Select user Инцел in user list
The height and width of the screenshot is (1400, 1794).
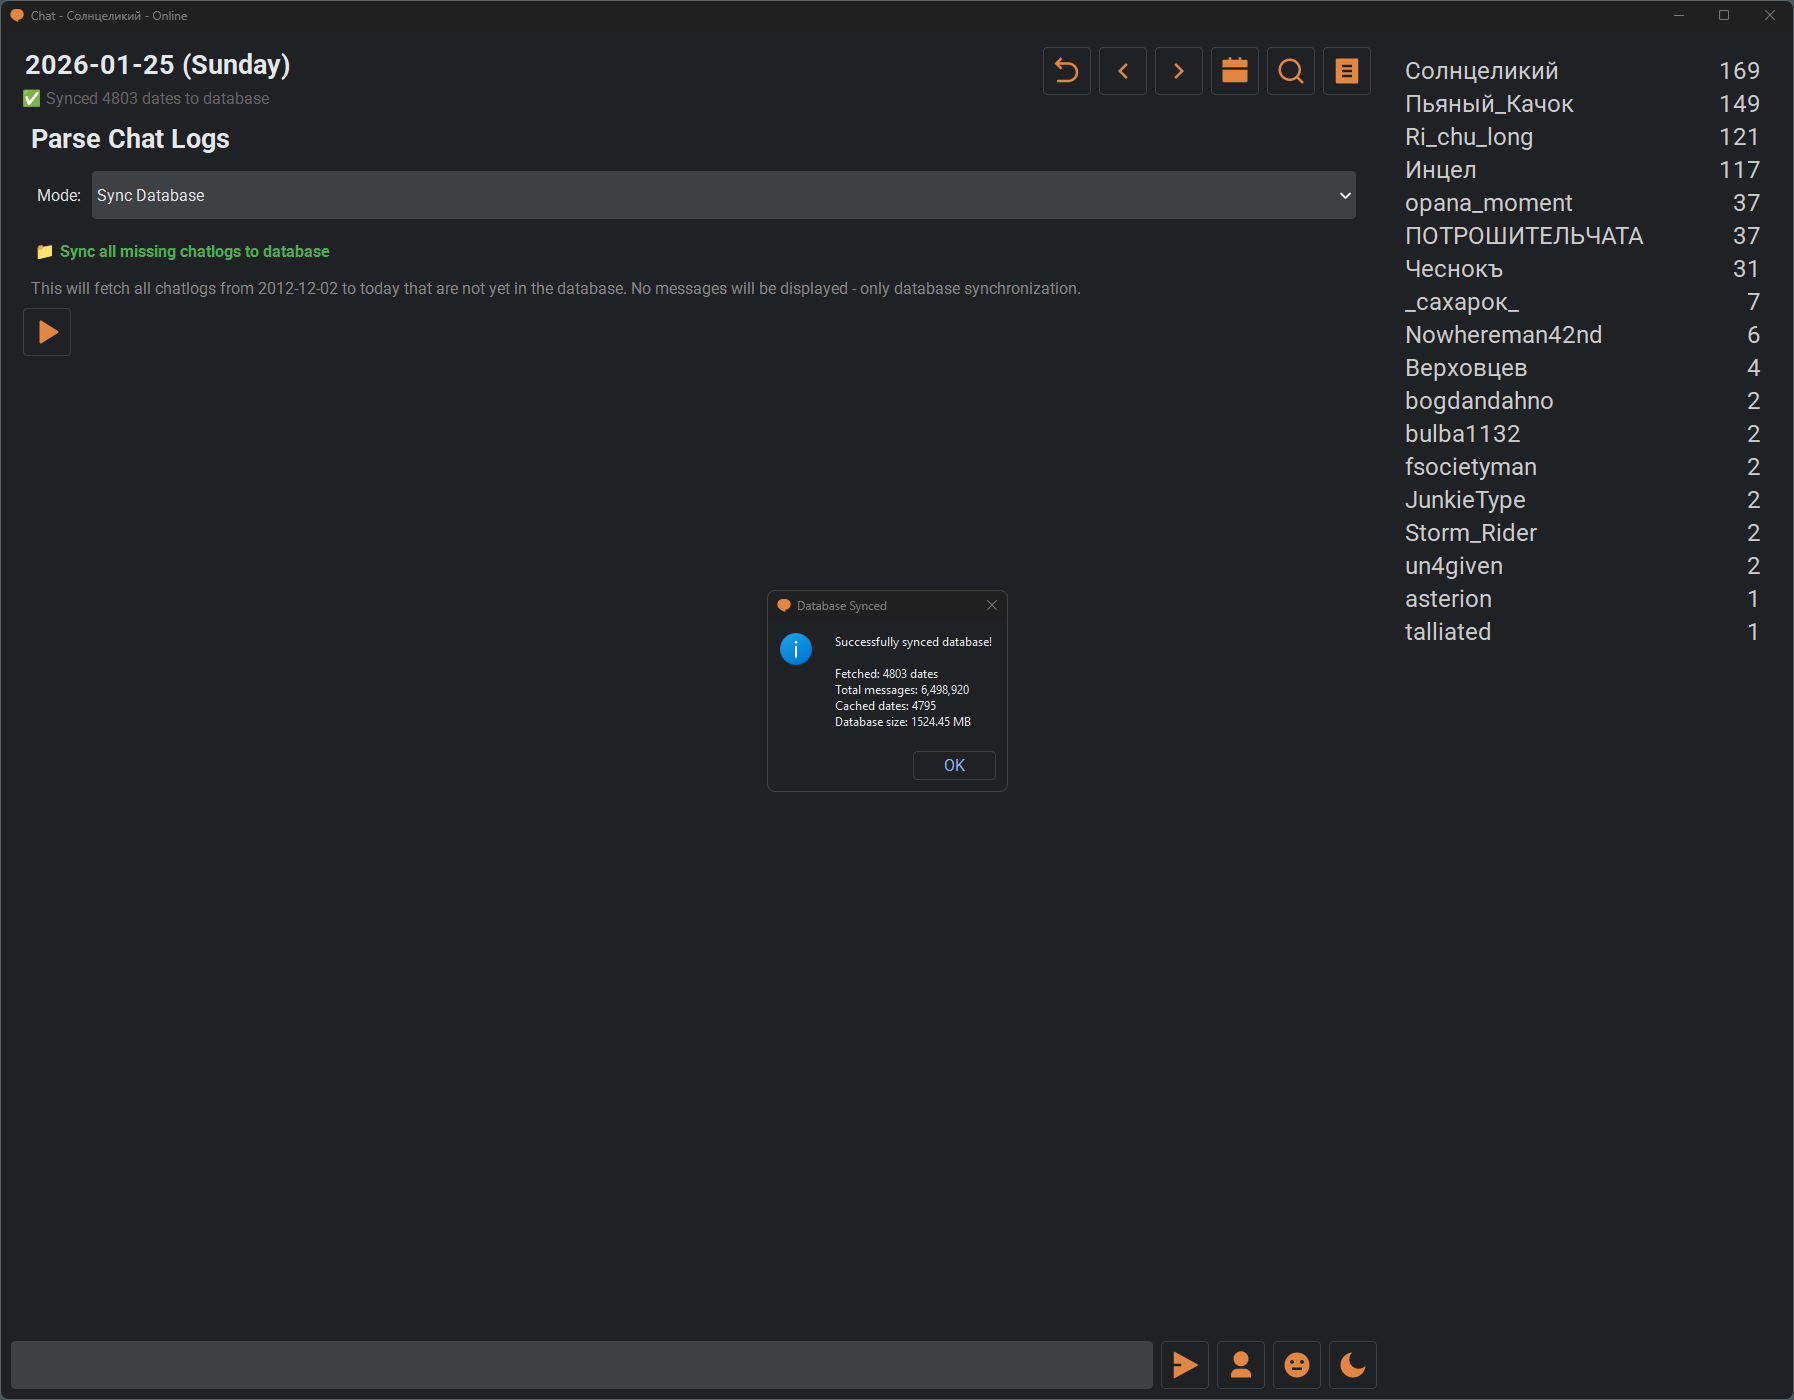tap(1441, 170)
